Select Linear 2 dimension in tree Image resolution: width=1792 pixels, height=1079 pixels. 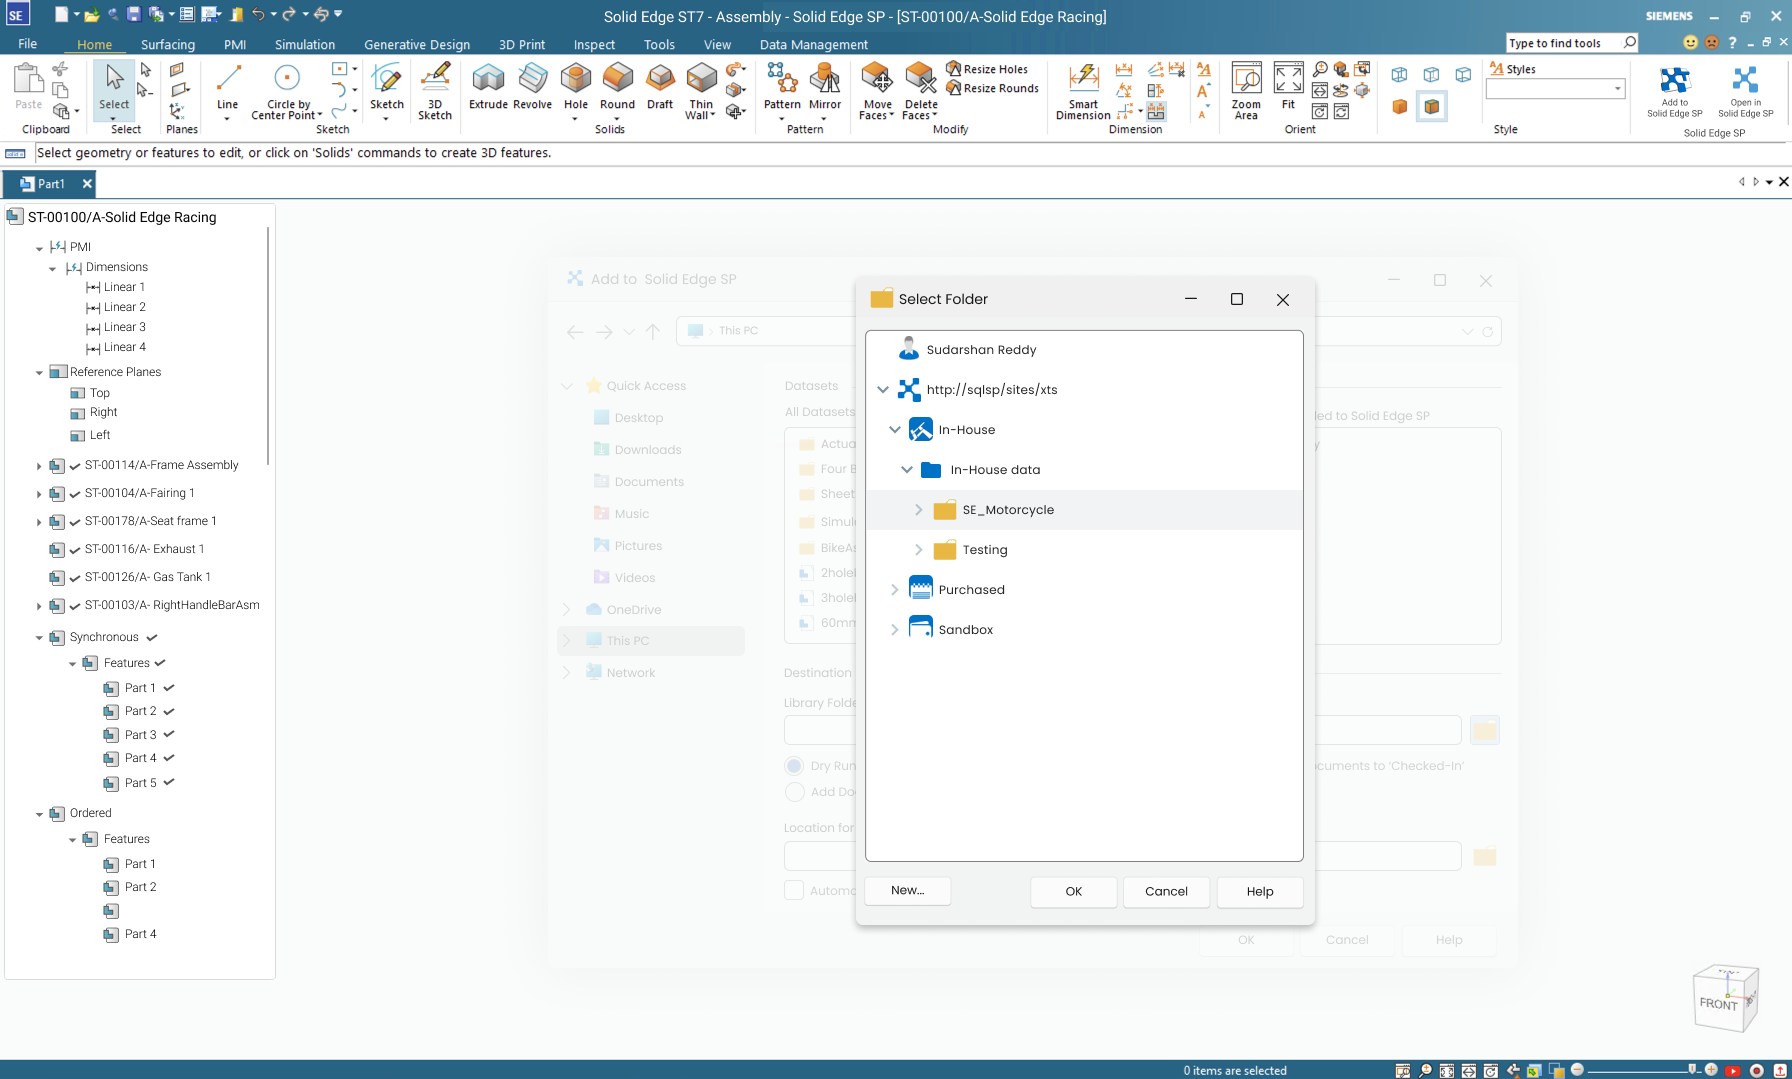(x=125, y=307)
